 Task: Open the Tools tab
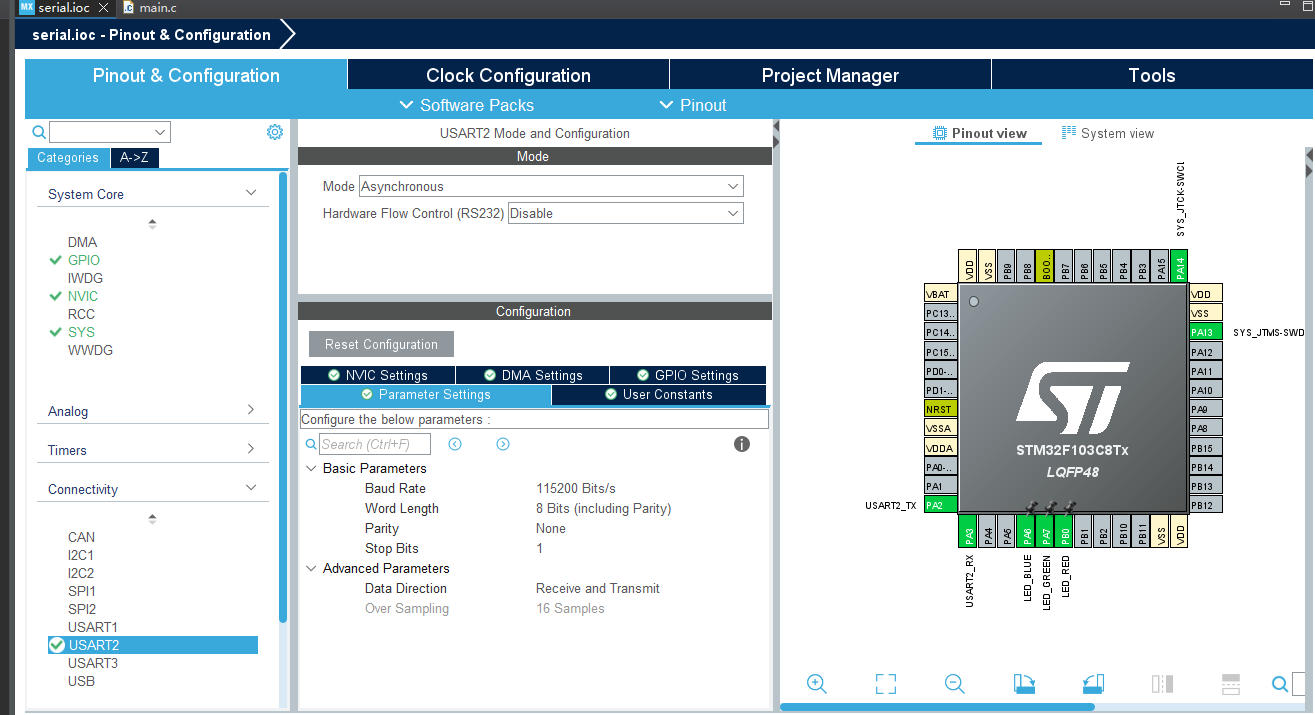[1152, 75]
